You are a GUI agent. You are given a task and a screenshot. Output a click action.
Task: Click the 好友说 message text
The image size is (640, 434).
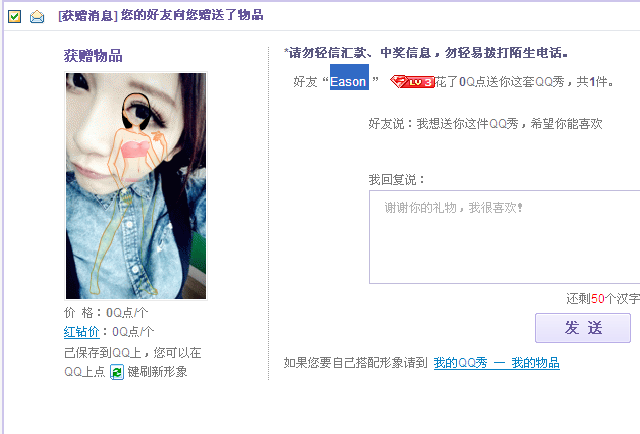click(x=485, y=123)
